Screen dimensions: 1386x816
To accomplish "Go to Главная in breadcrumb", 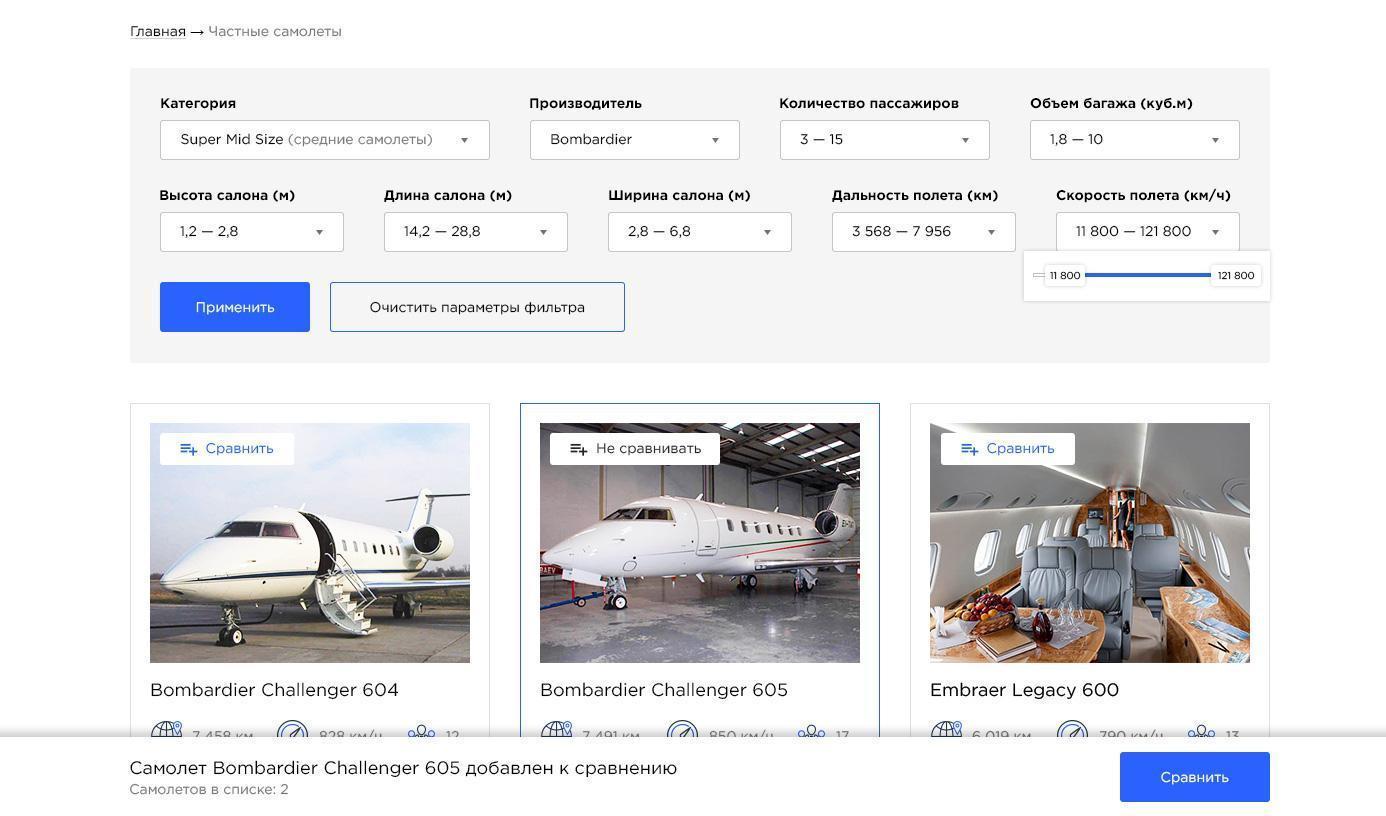I will [x=157, y=32].
